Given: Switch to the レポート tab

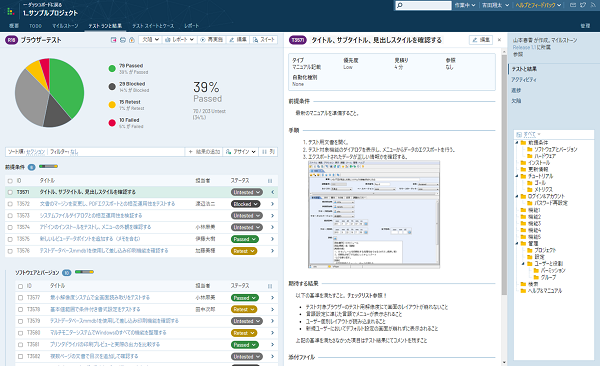Looking at the screenshot, I should (191, 26).
